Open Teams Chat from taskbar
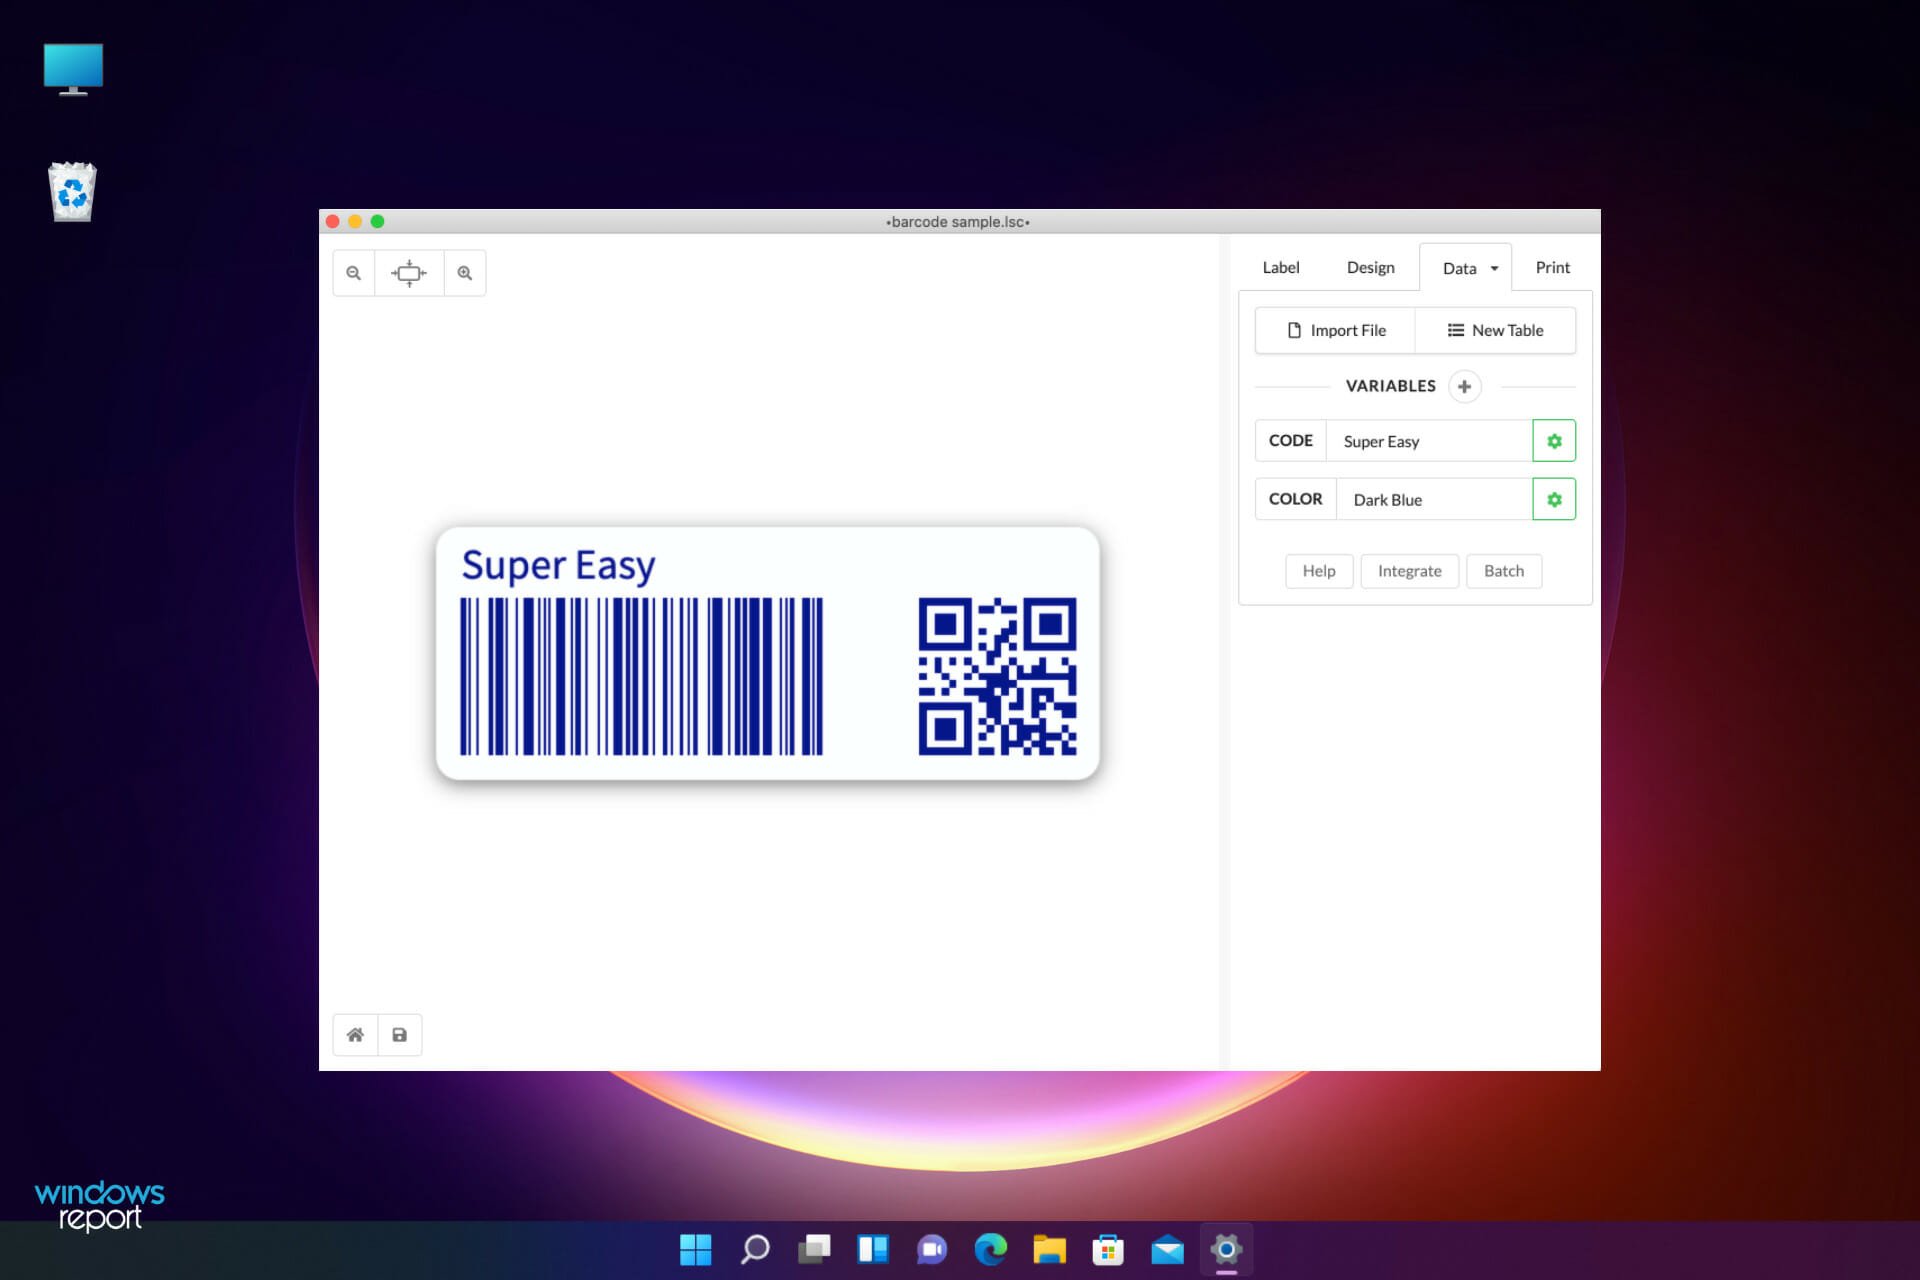Screen dimensions: 1920x1280 click(x=932, y=1249)
